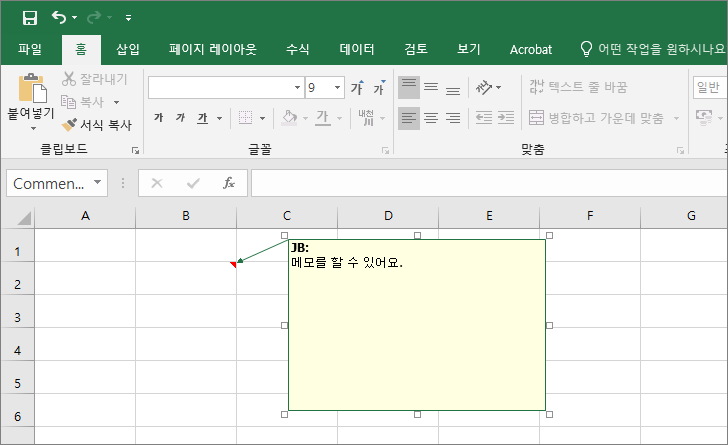This screenshot has height=445, width=728.
Task: Click the decrease indent icon
Action: [484, 118]
